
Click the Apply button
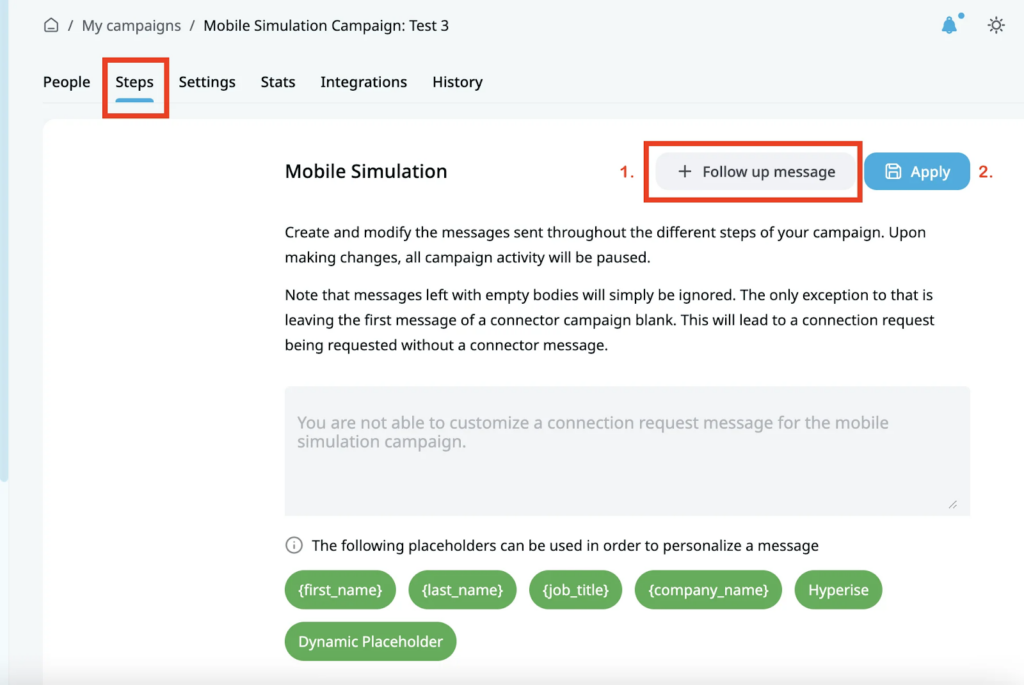click(x=916, y=171)
